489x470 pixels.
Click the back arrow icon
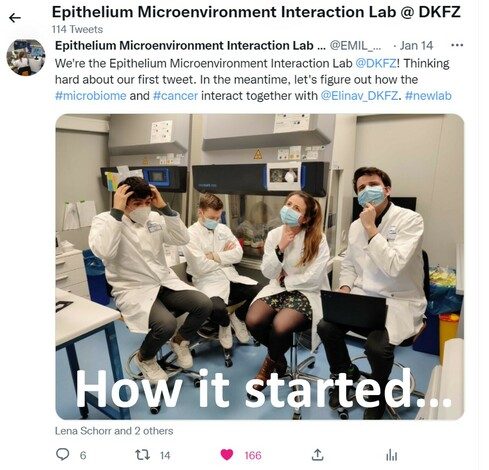click(x=15, y=18)
